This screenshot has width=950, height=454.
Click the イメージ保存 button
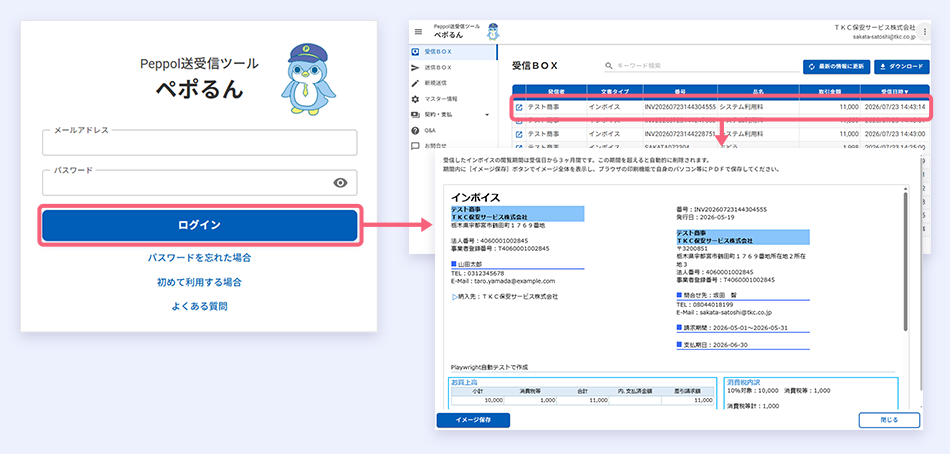[x=473, y=420]
